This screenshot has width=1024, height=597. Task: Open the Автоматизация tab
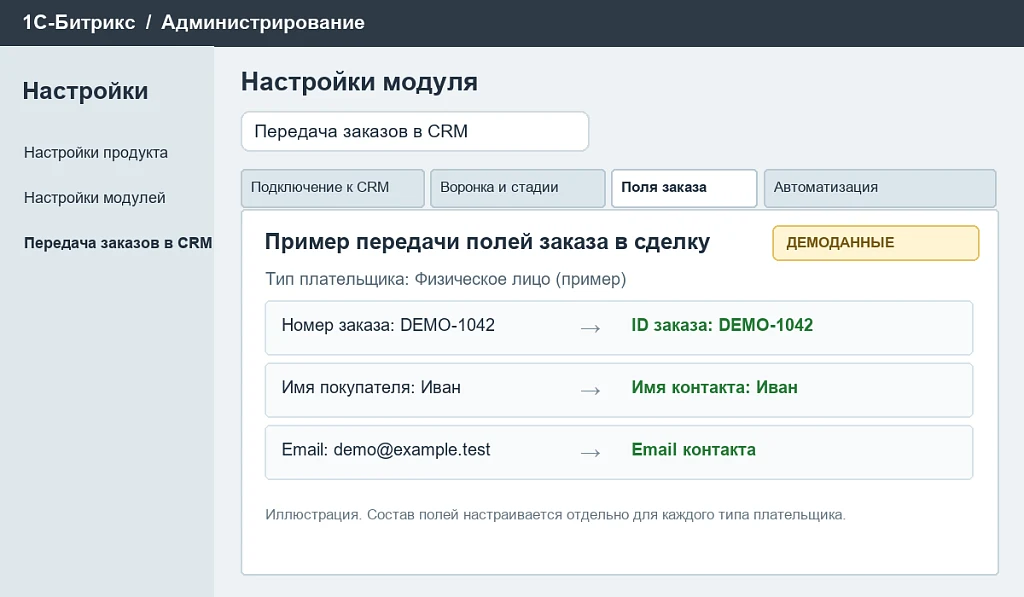pyautogui.click(x=880, y=188)
